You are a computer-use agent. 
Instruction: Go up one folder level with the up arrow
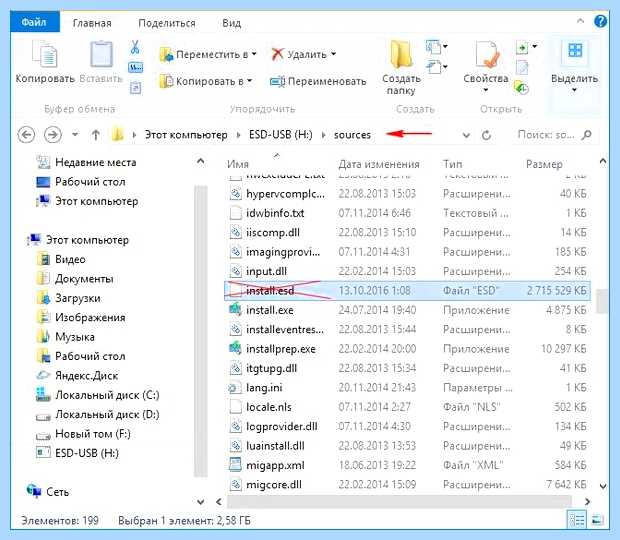point(96,135)
